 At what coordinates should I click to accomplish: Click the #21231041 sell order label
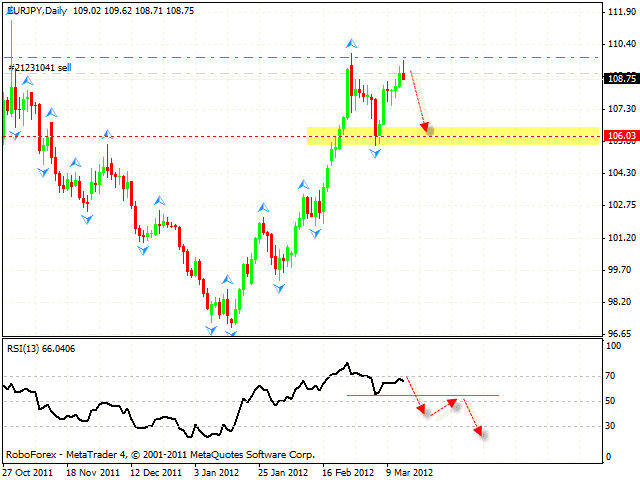[41, 67]
